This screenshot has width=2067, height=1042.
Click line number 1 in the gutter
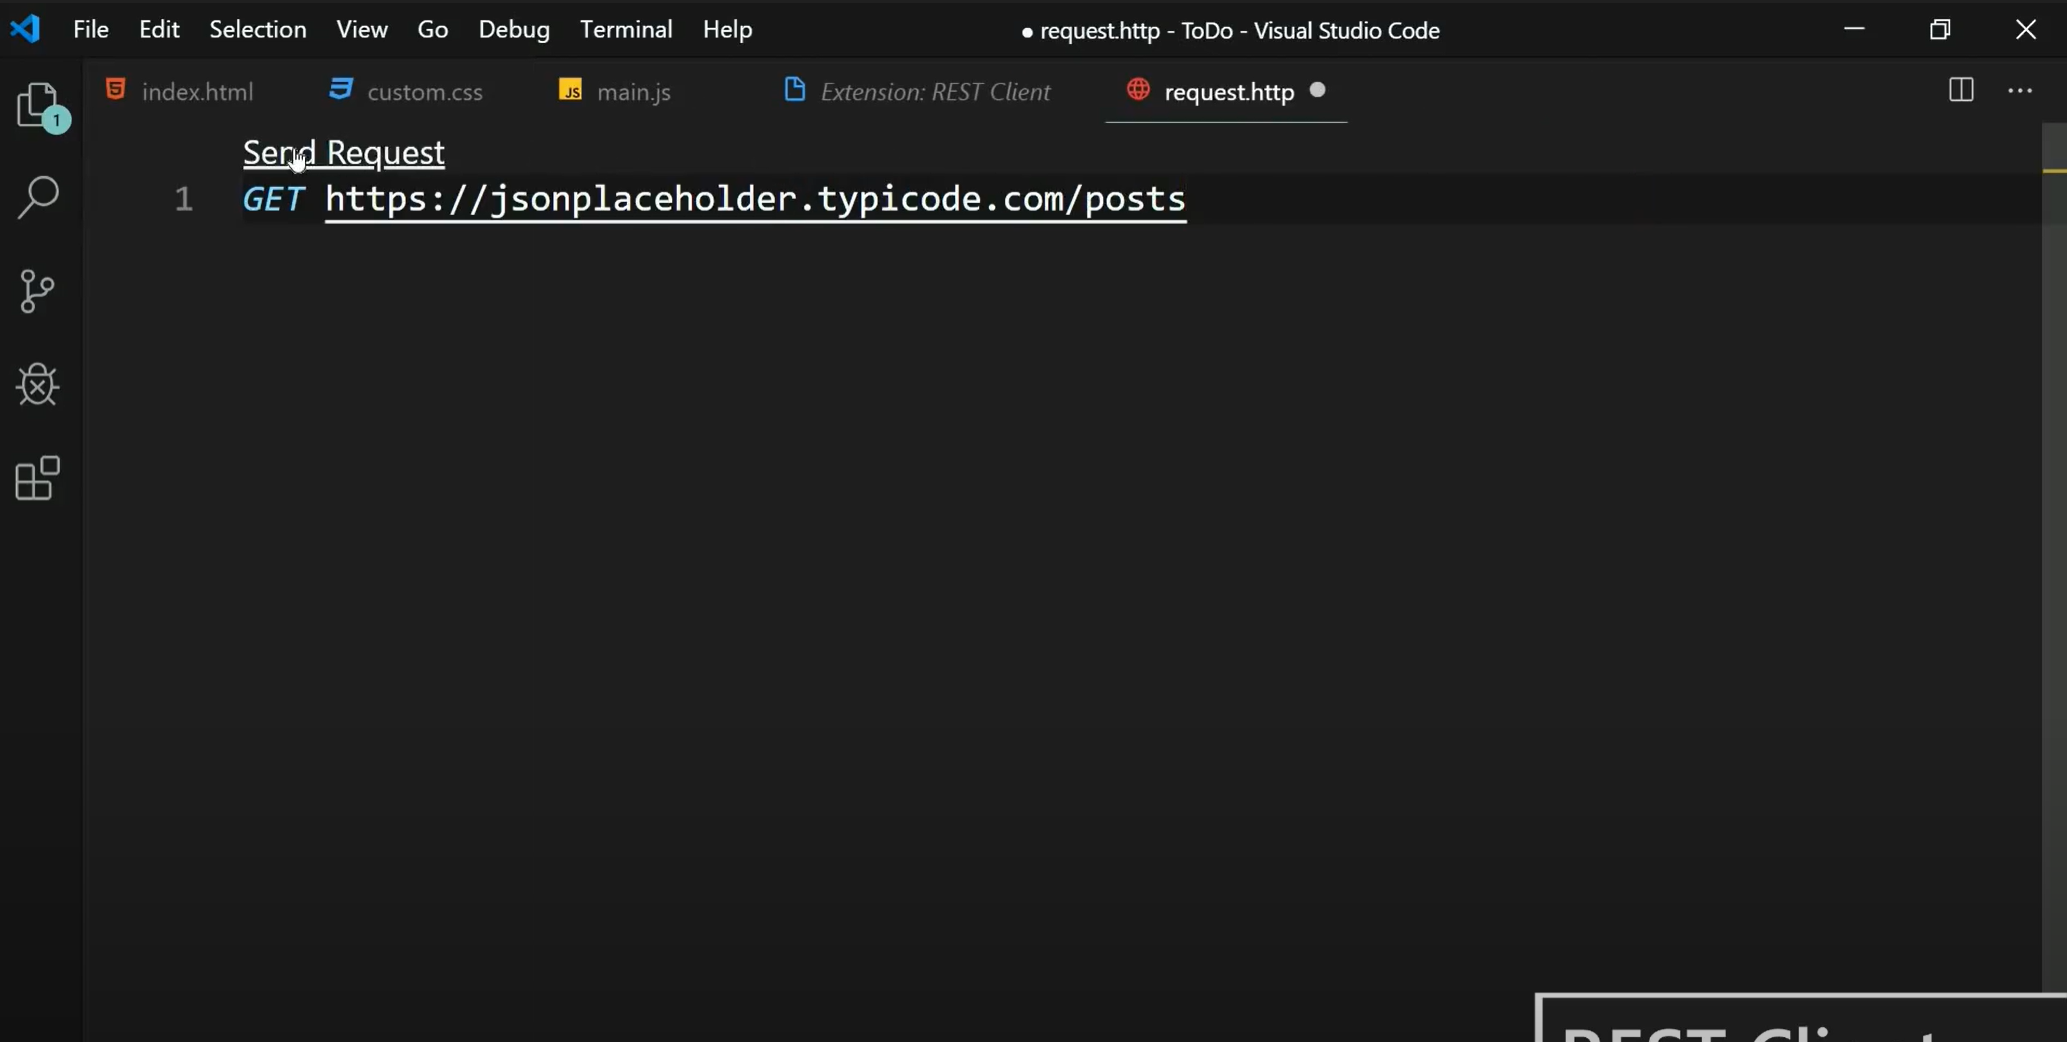(x=183, y=199)
